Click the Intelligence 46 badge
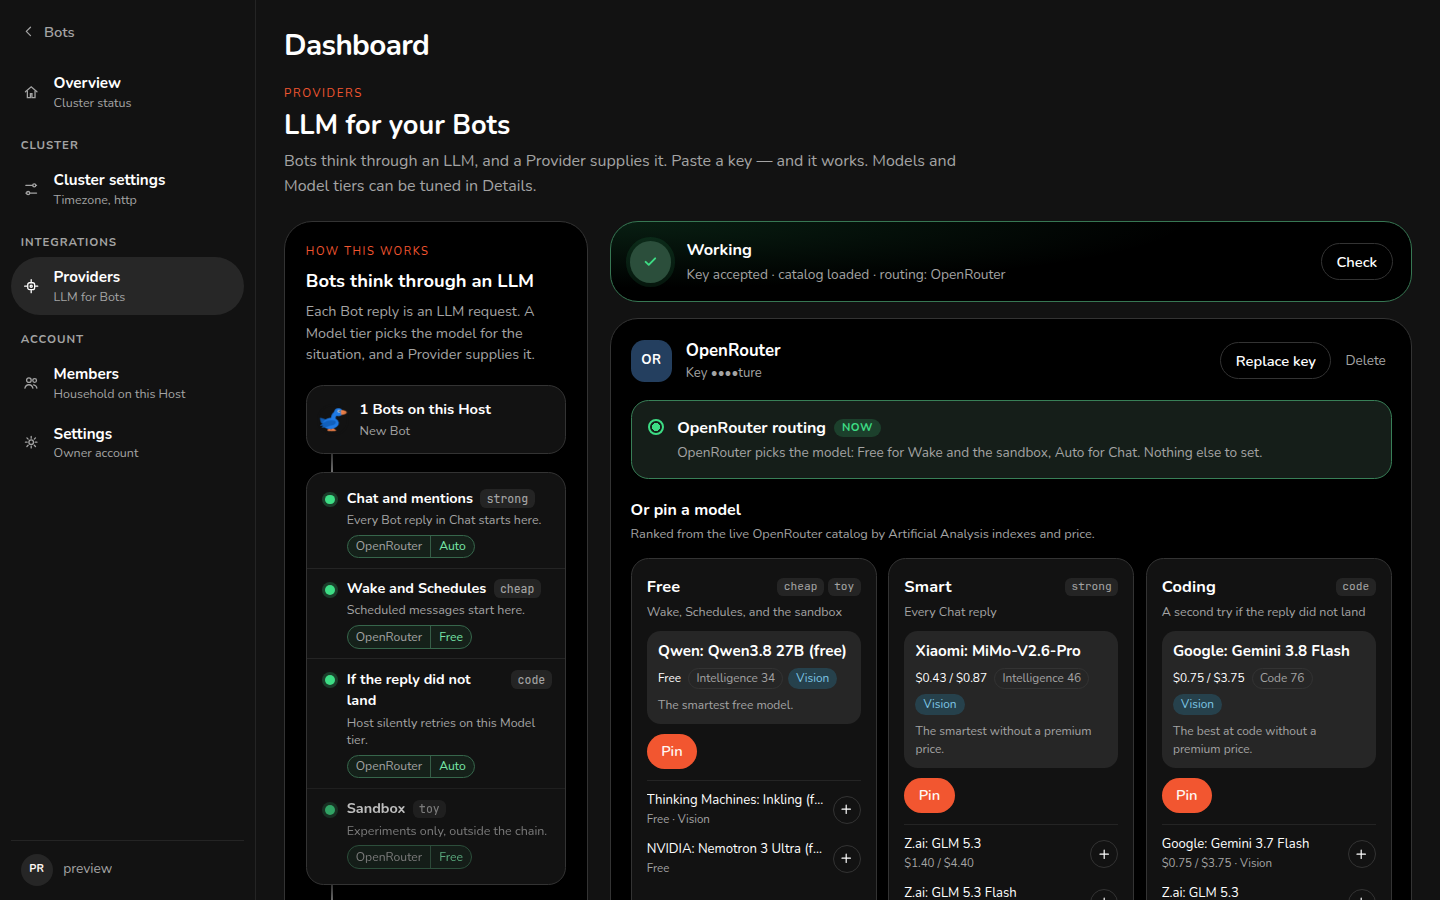 tap(1041, 678)
